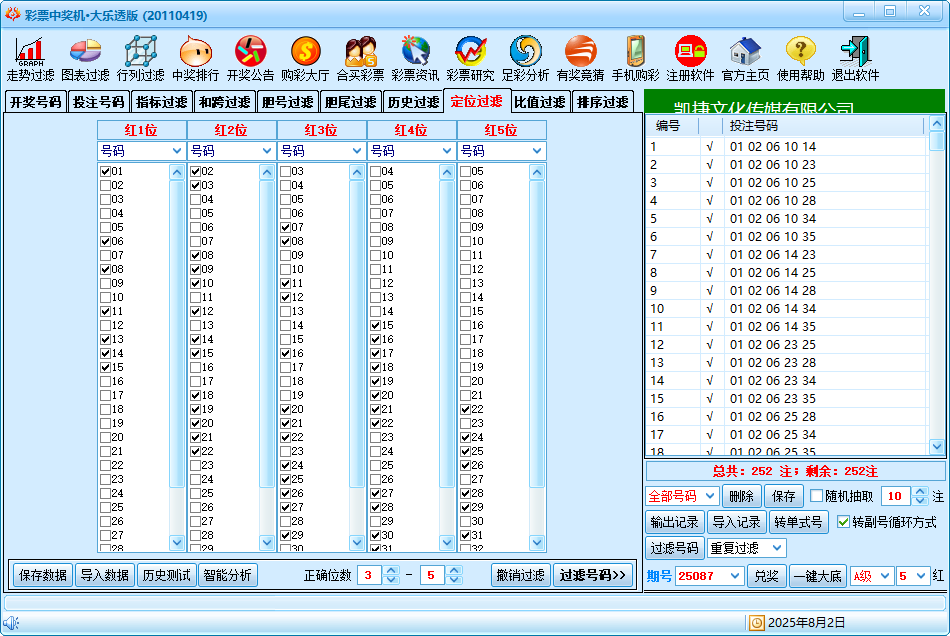The image size is (950, 636).
Task: Click the 过滤号码>> button
Action: tap(592, 575)
